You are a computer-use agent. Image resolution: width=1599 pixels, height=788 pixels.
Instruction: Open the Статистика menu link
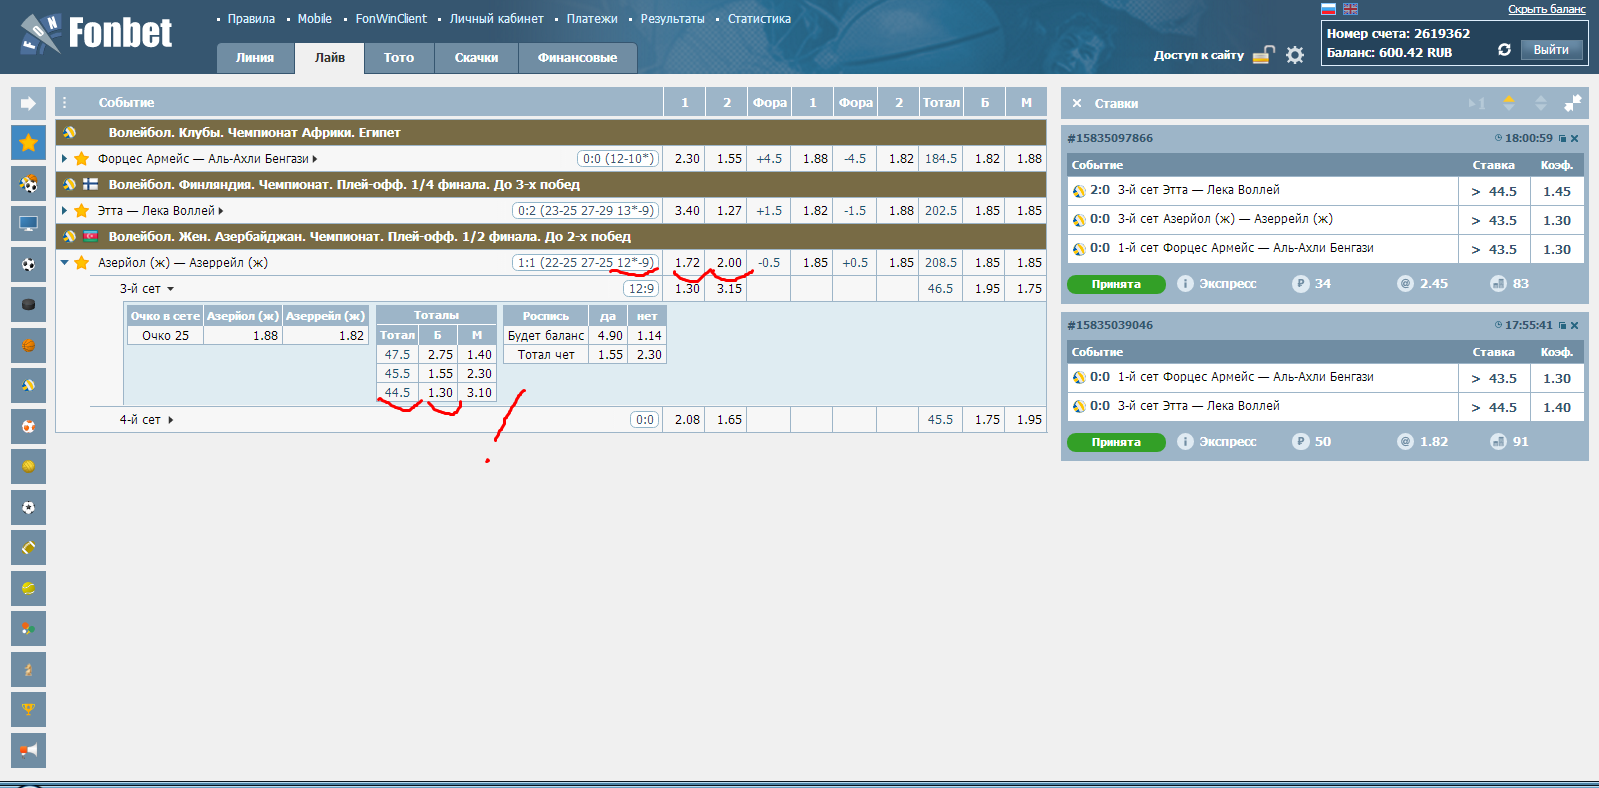[759, 19]
